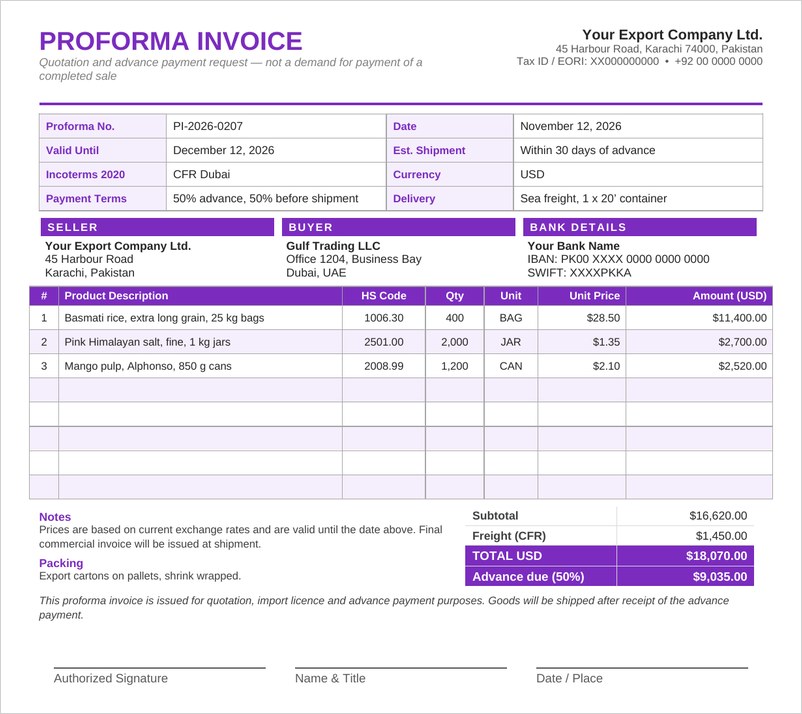The height and width of the screenshot is (714, 802).
Task: Select the total amount $18,070.00
Action: click(x=716, y=556)
